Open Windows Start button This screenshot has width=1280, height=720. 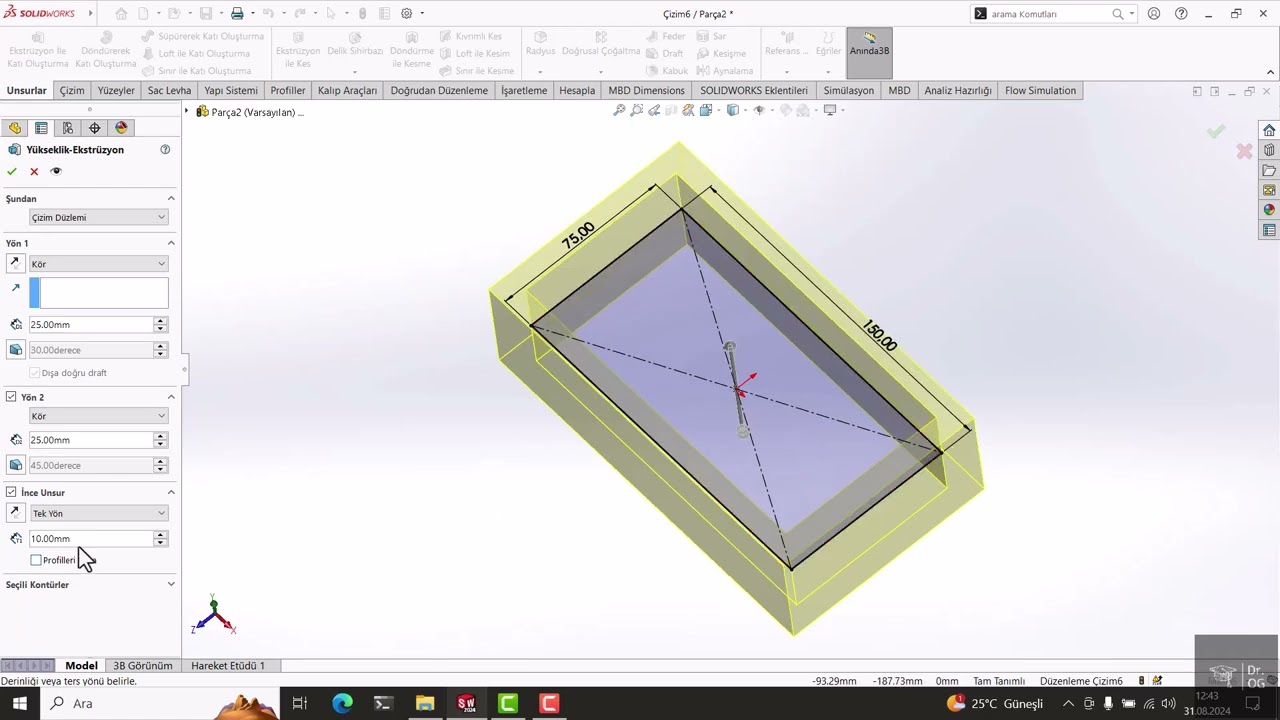19,703
